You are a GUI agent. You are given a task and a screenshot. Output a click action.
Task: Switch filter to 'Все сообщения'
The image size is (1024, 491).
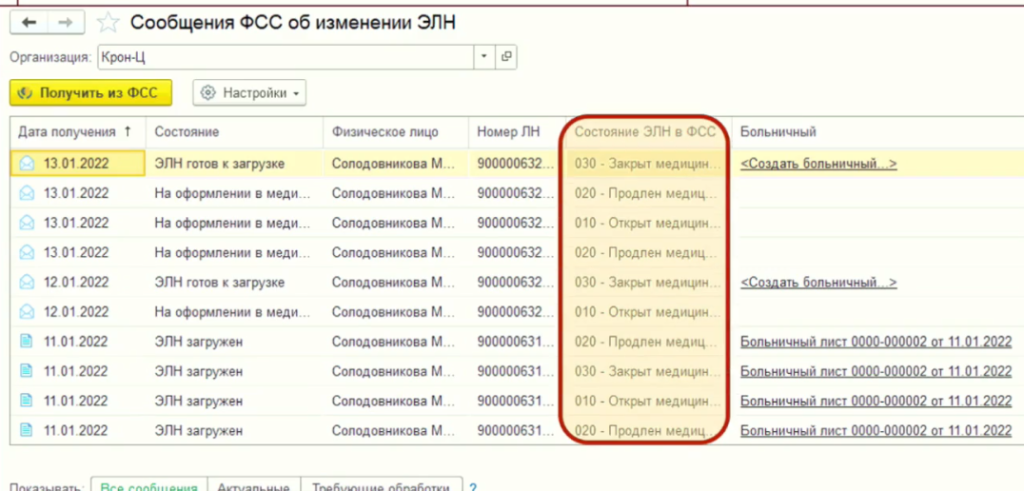click(148, 486)
